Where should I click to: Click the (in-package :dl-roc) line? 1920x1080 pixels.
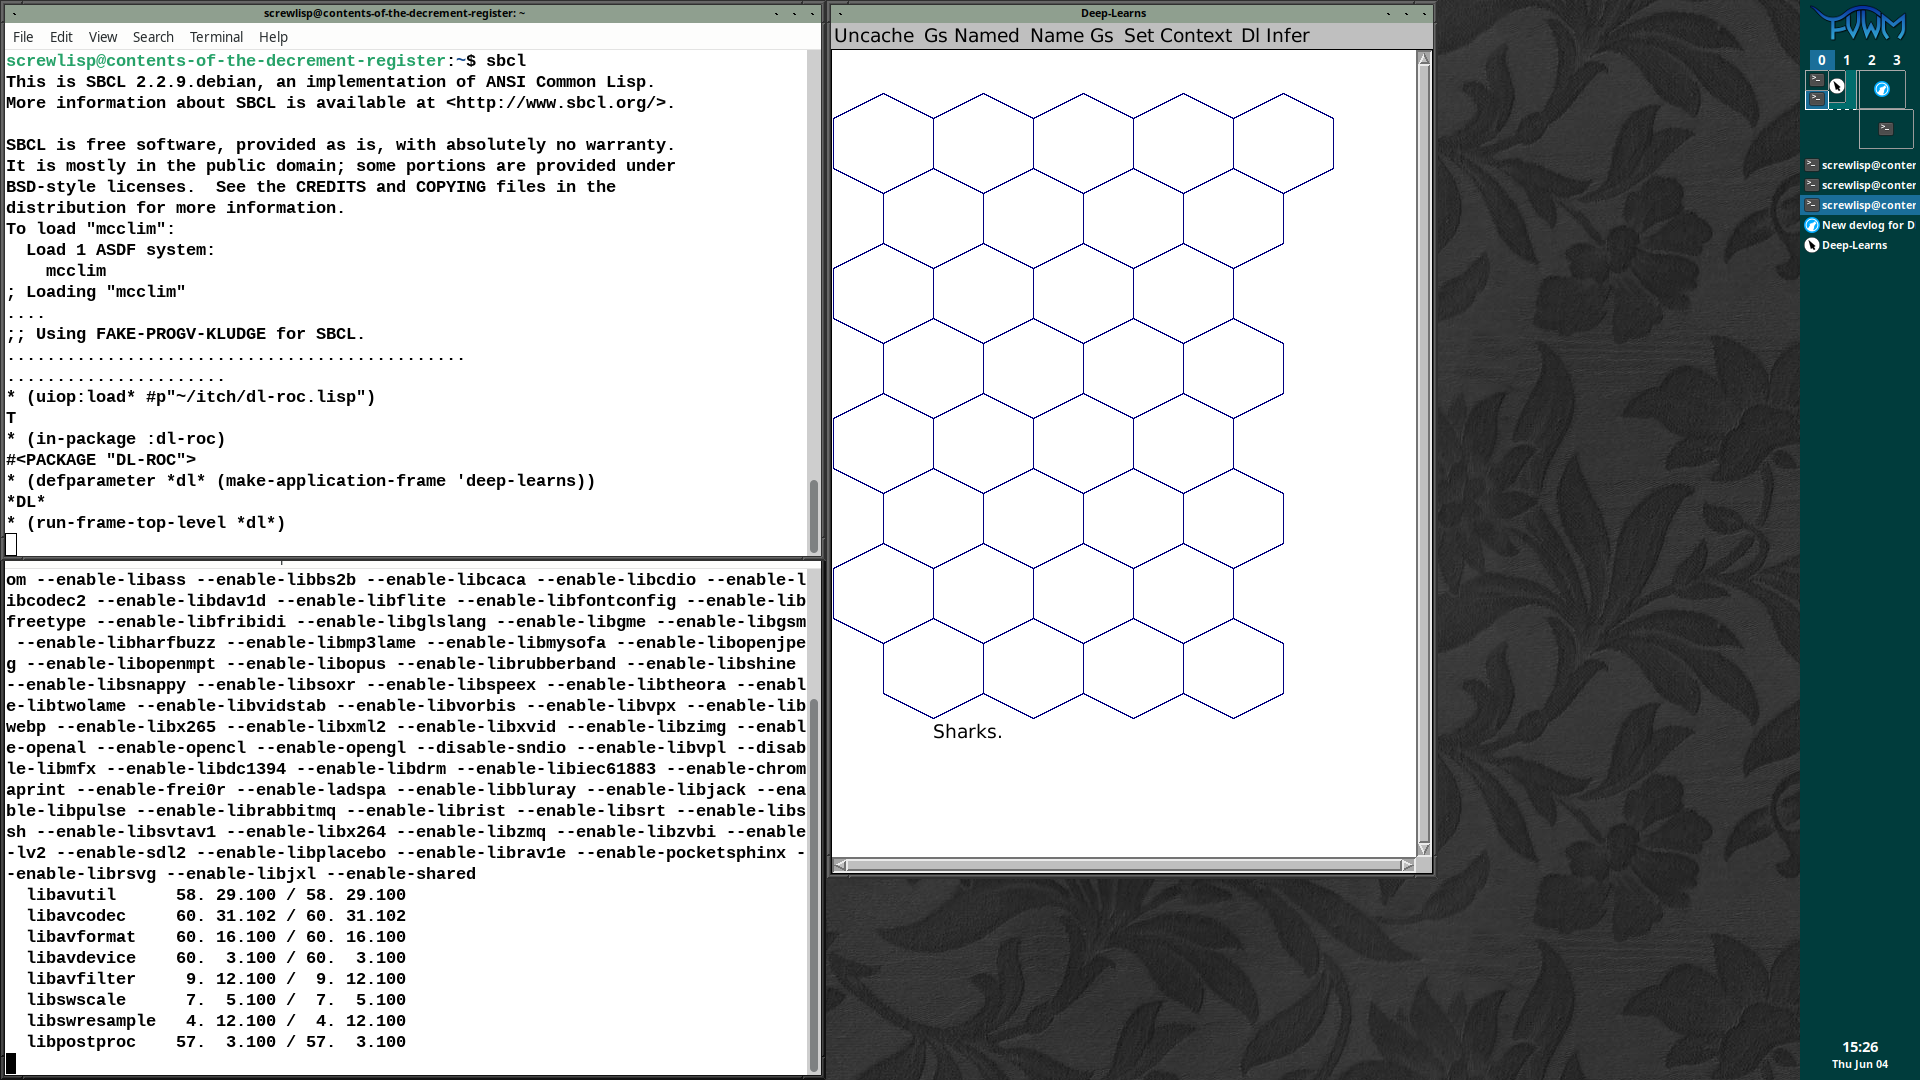coord(116,439)
